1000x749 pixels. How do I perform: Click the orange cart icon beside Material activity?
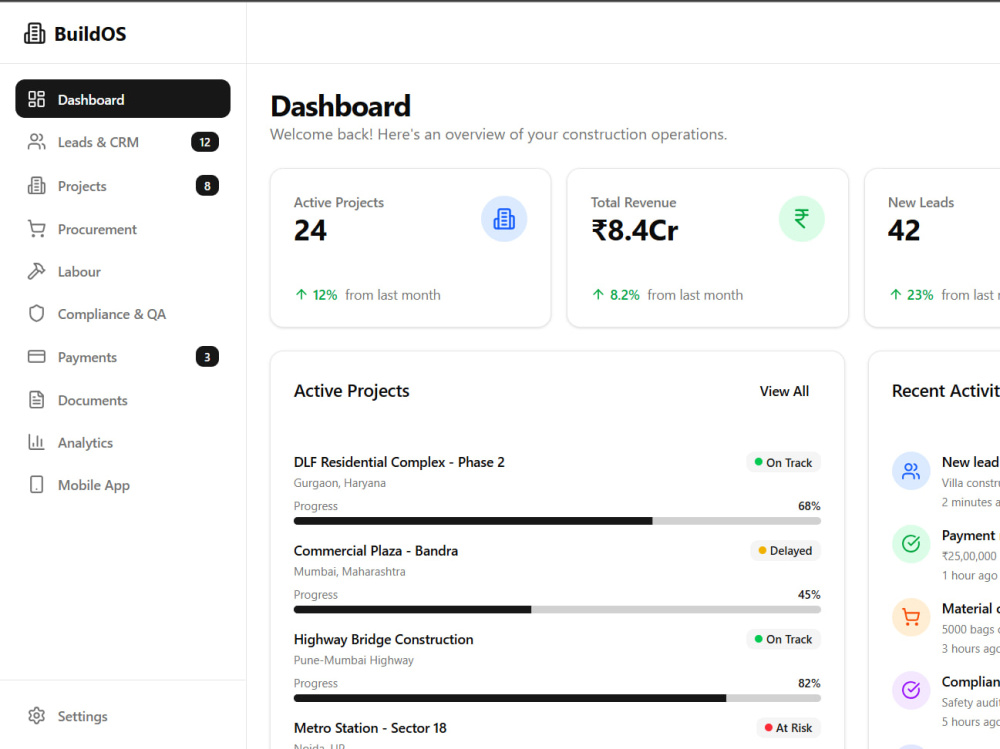911,617
